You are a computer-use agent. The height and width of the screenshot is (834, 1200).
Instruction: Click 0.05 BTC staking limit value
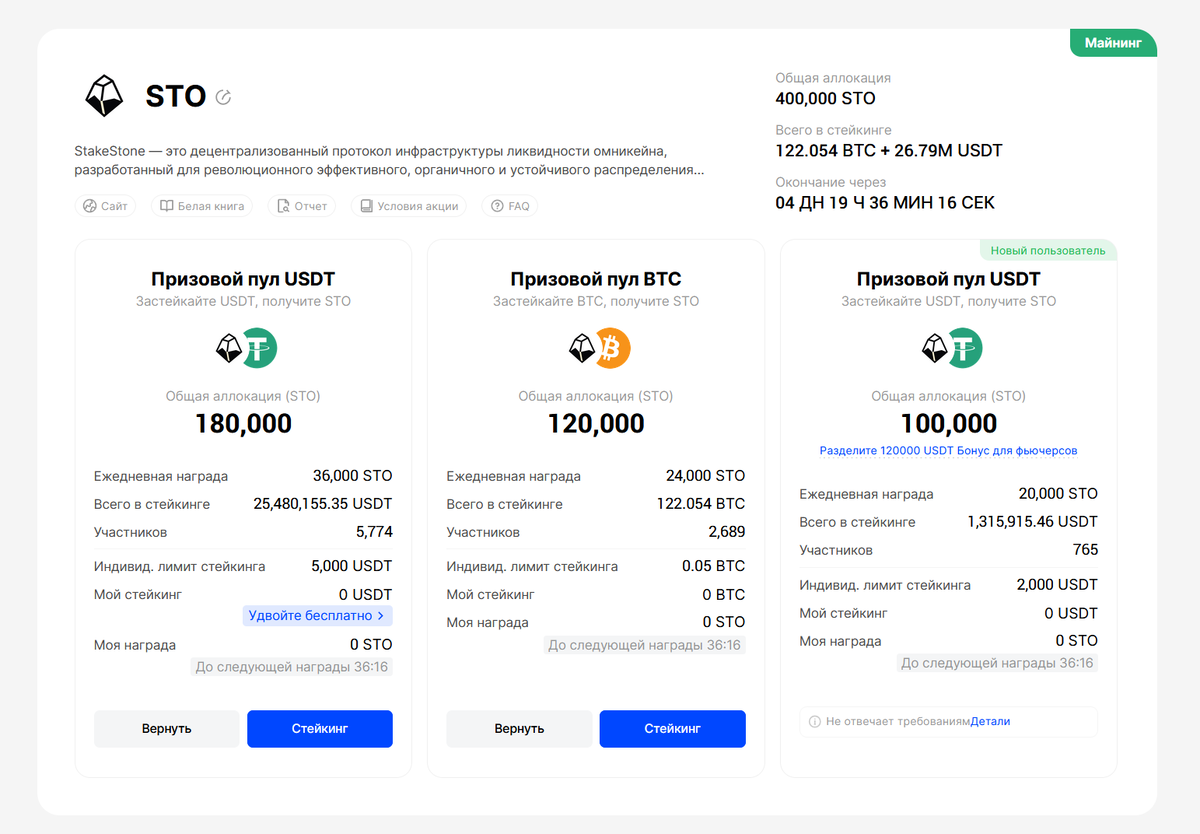[x=714, y=566]
